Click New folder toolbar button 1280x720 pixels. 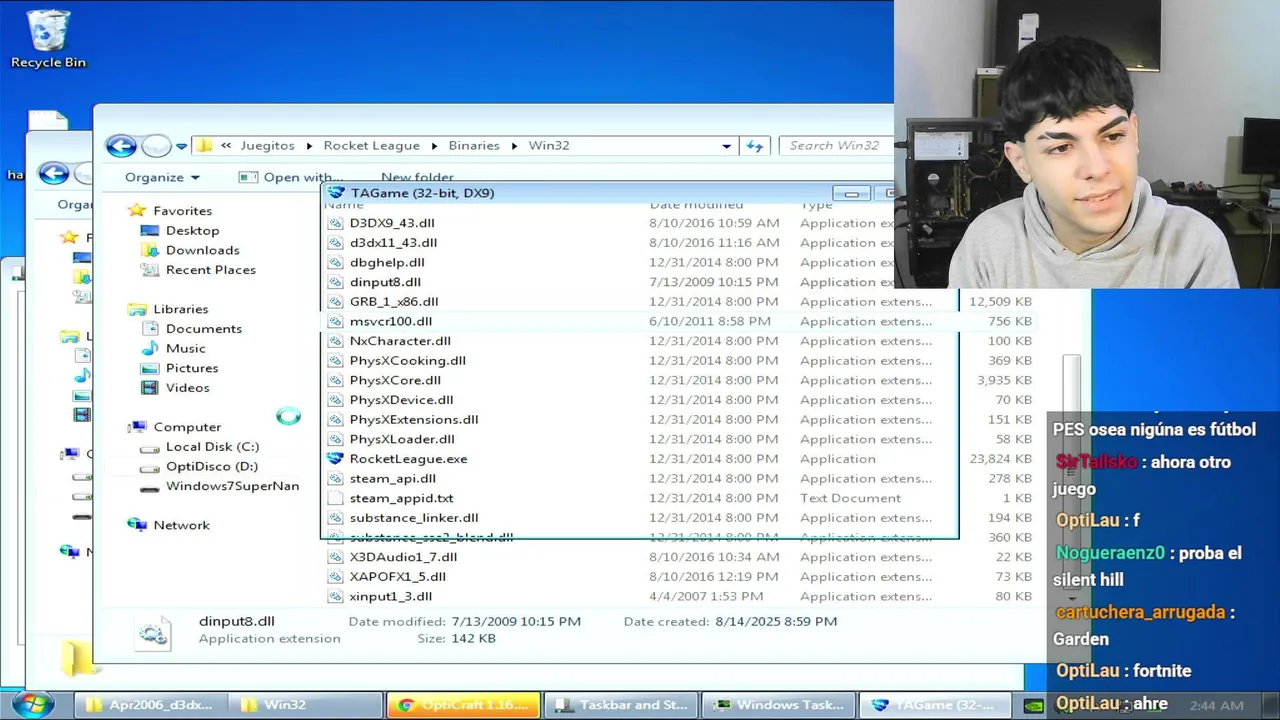[x=417, y=177]
